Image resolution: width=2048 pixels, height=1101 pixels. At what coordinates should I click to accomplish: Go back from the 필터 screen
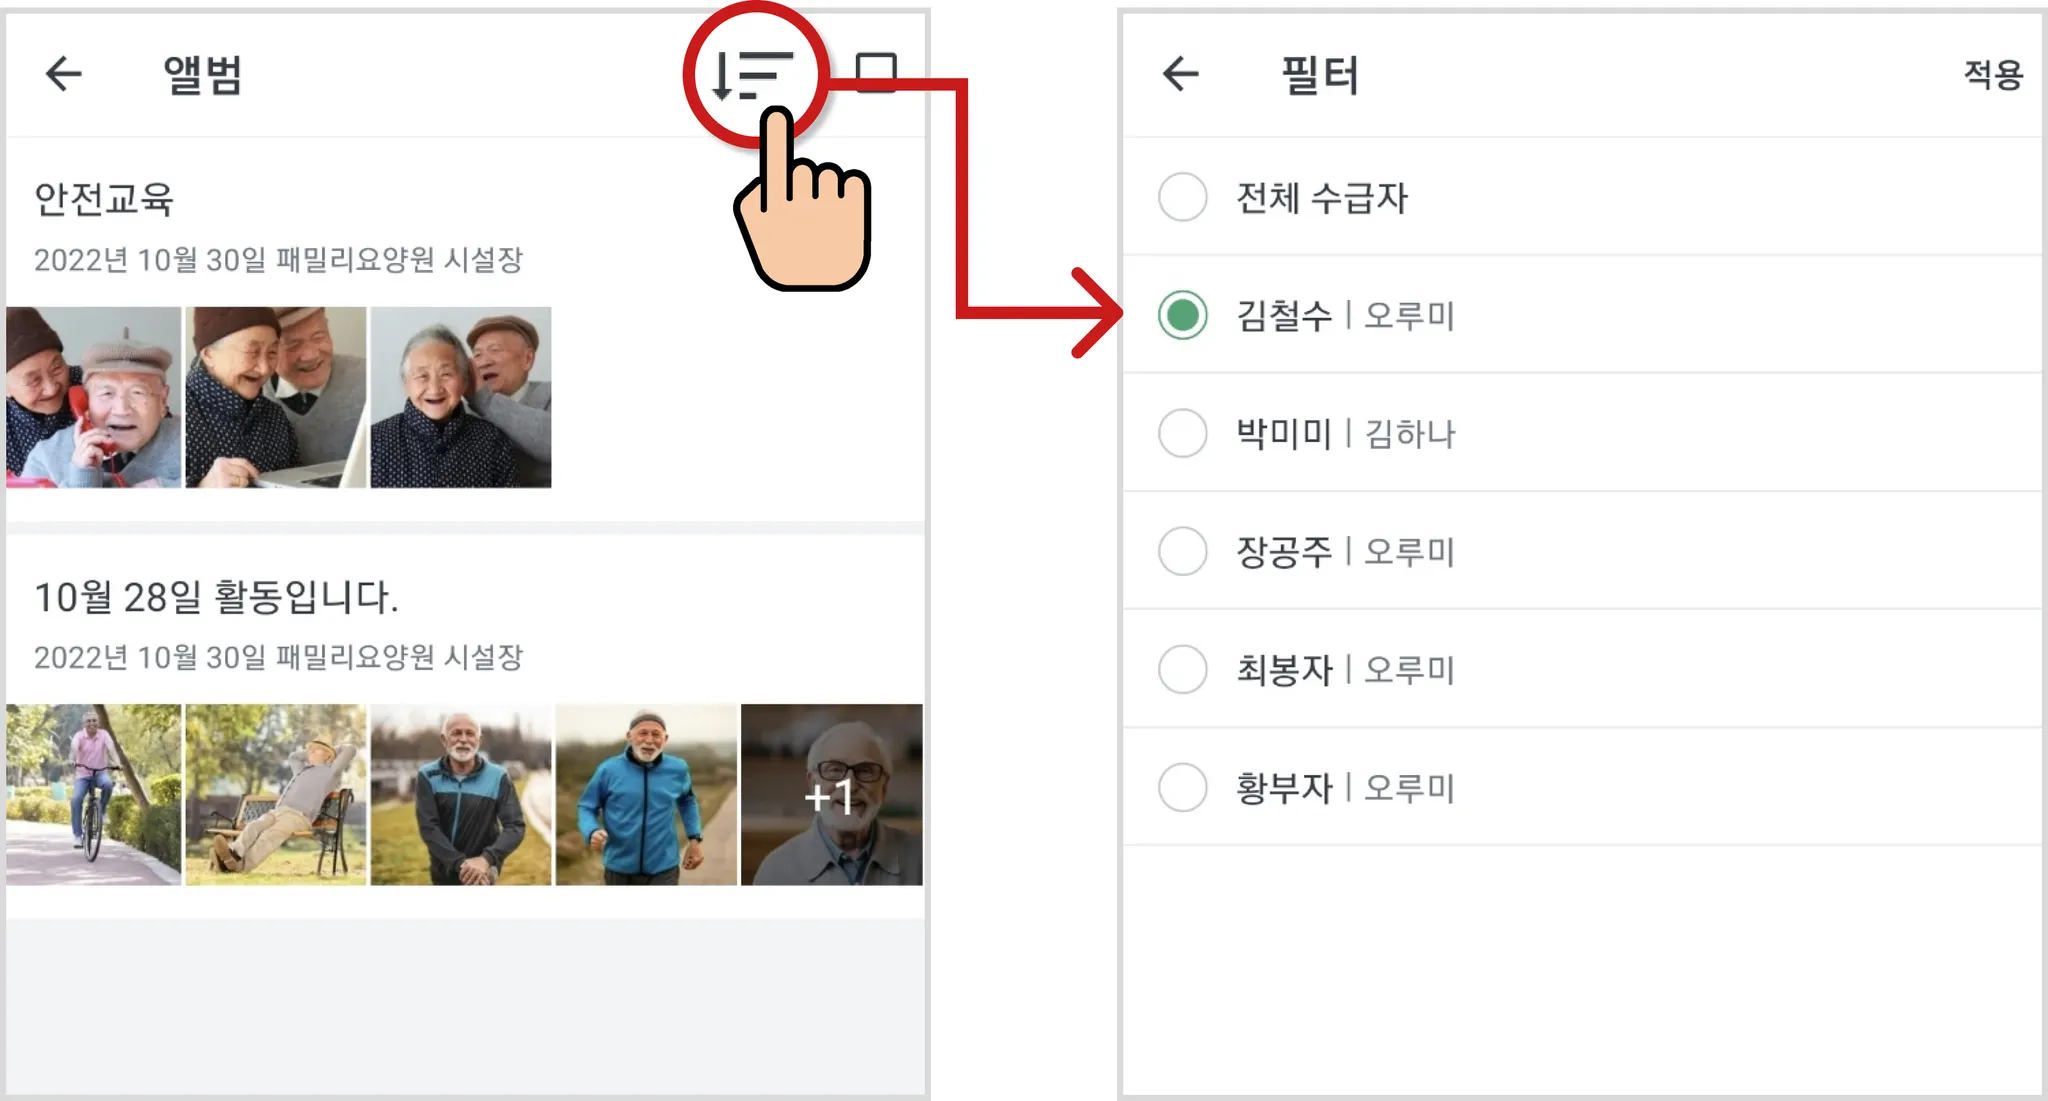(x=1181, y=74)
